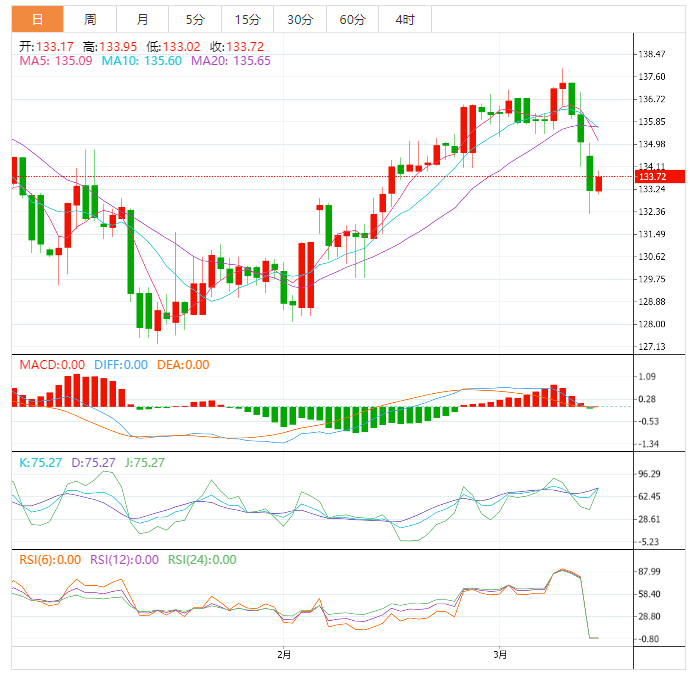
Task: Click the 收:133.72 close price text
Action: point(237,47)
